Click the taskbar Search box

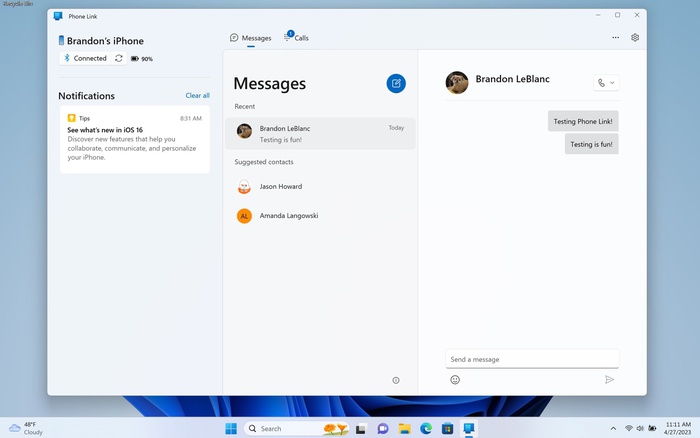(x=296, y=429)
